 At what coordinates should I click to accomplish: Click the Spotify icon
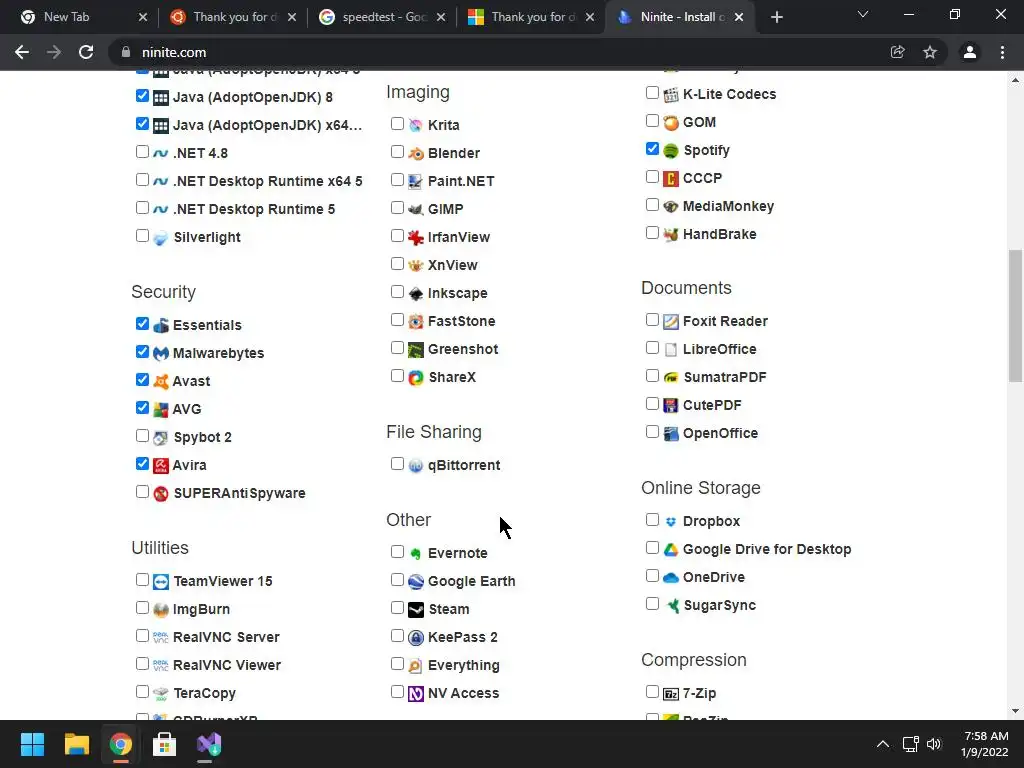[671, 151]
